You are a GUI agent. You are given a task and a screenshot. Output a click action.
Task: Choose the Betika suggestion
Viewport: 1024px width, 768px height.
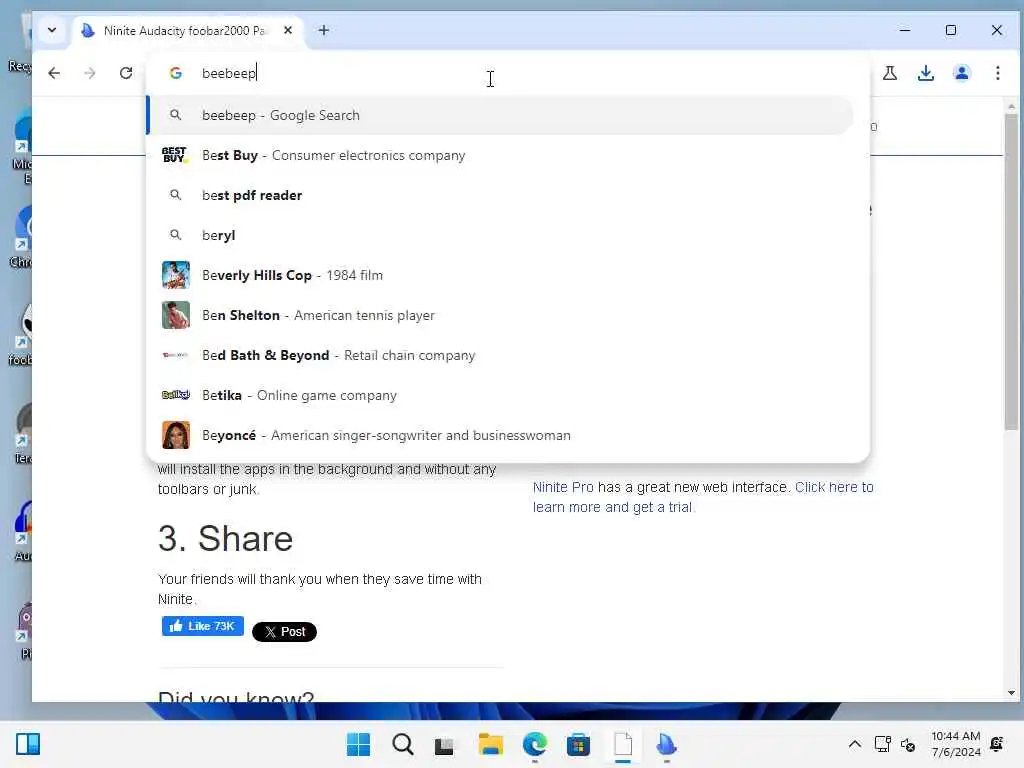(501, 395)
